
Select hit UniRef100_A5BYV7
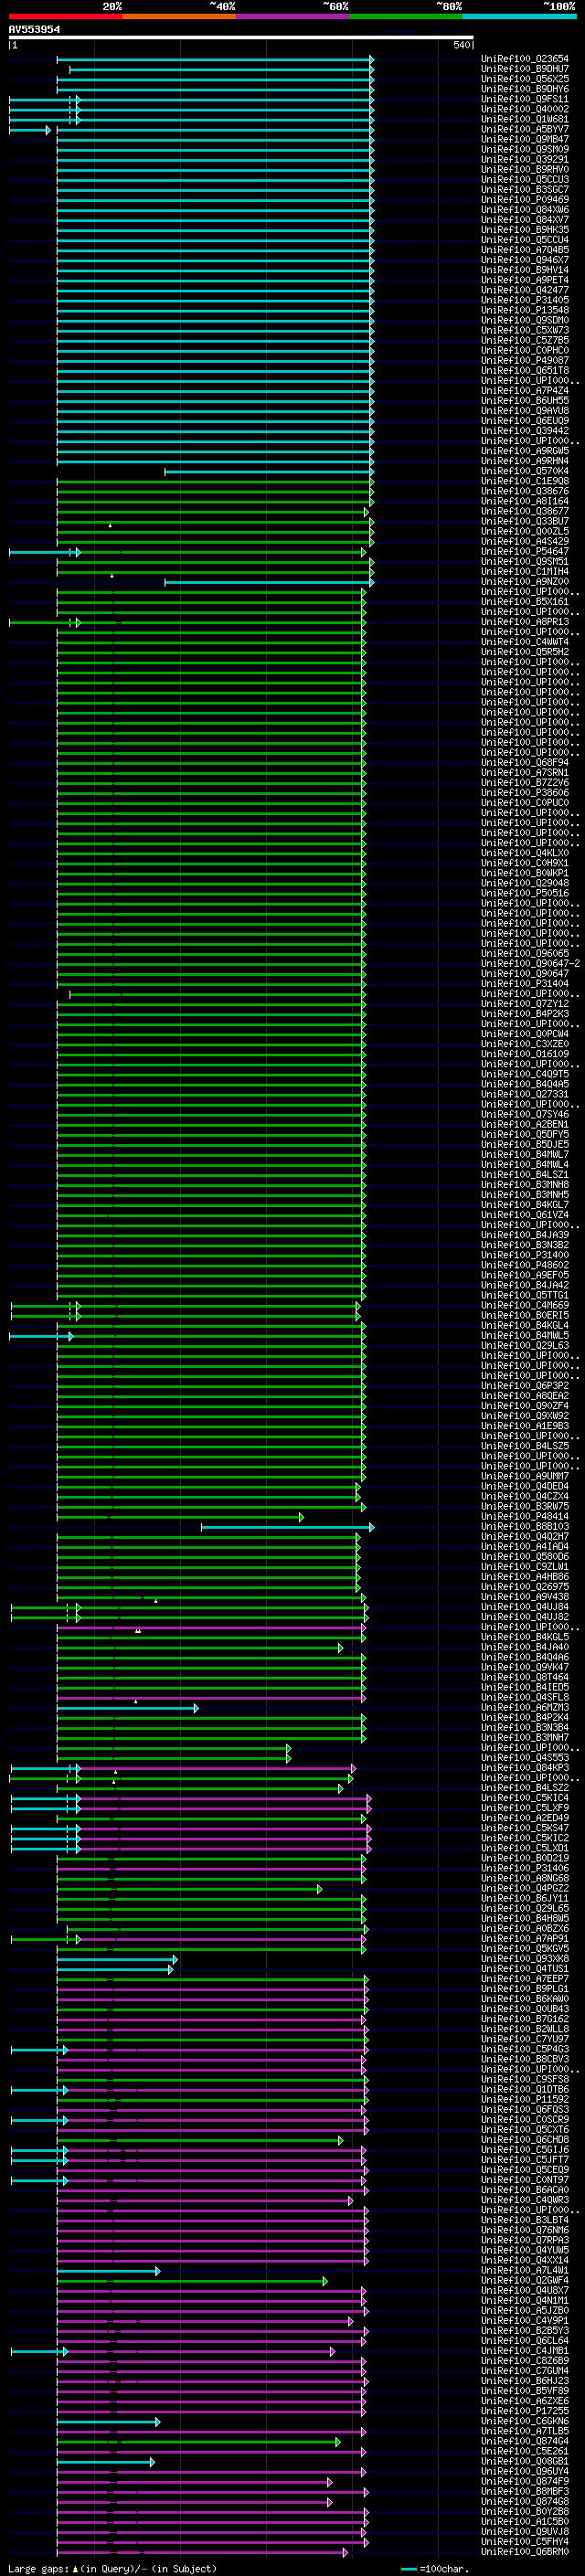525,129
